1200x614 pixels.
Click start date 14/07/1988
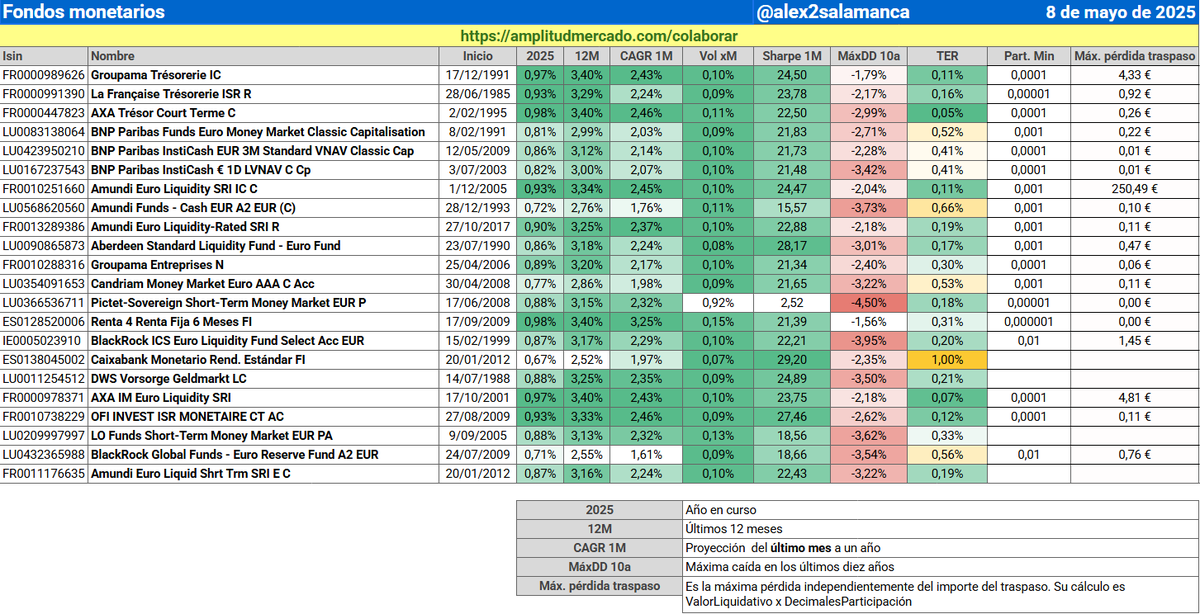coord(478,379)
